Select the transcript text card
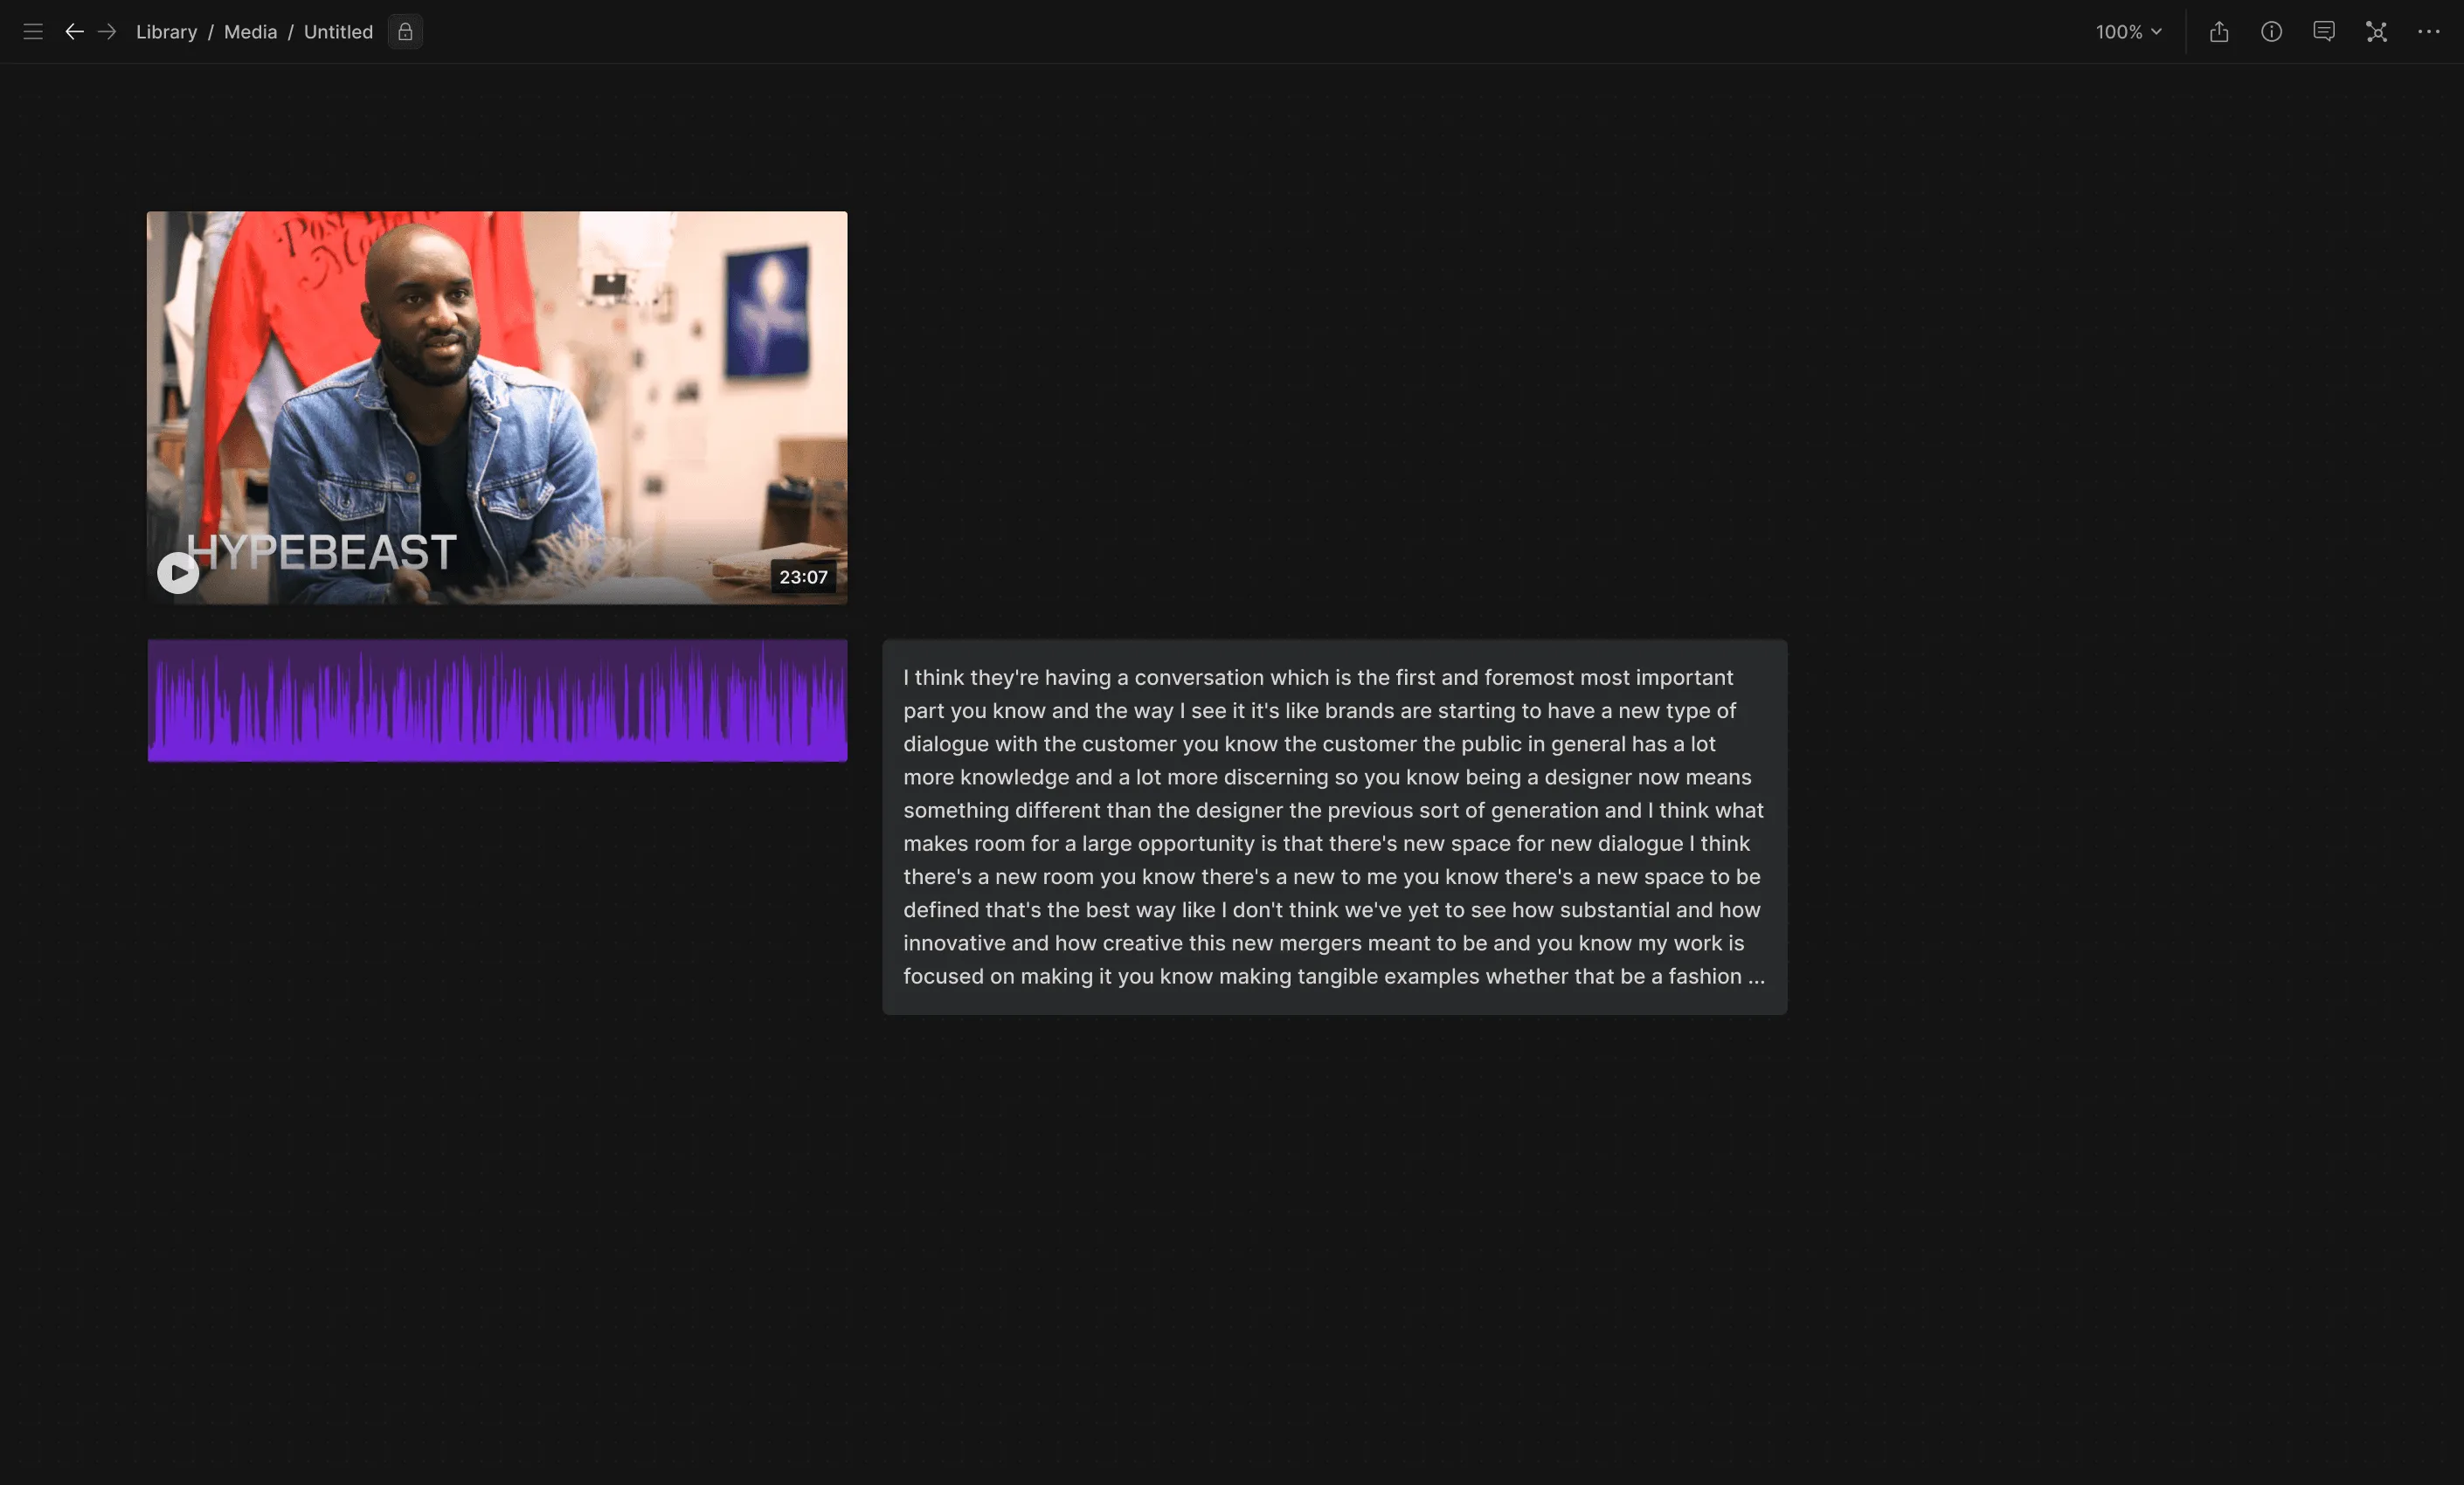The height and width of the screenshot is (1485, 2464). (x=1334, y=827)
